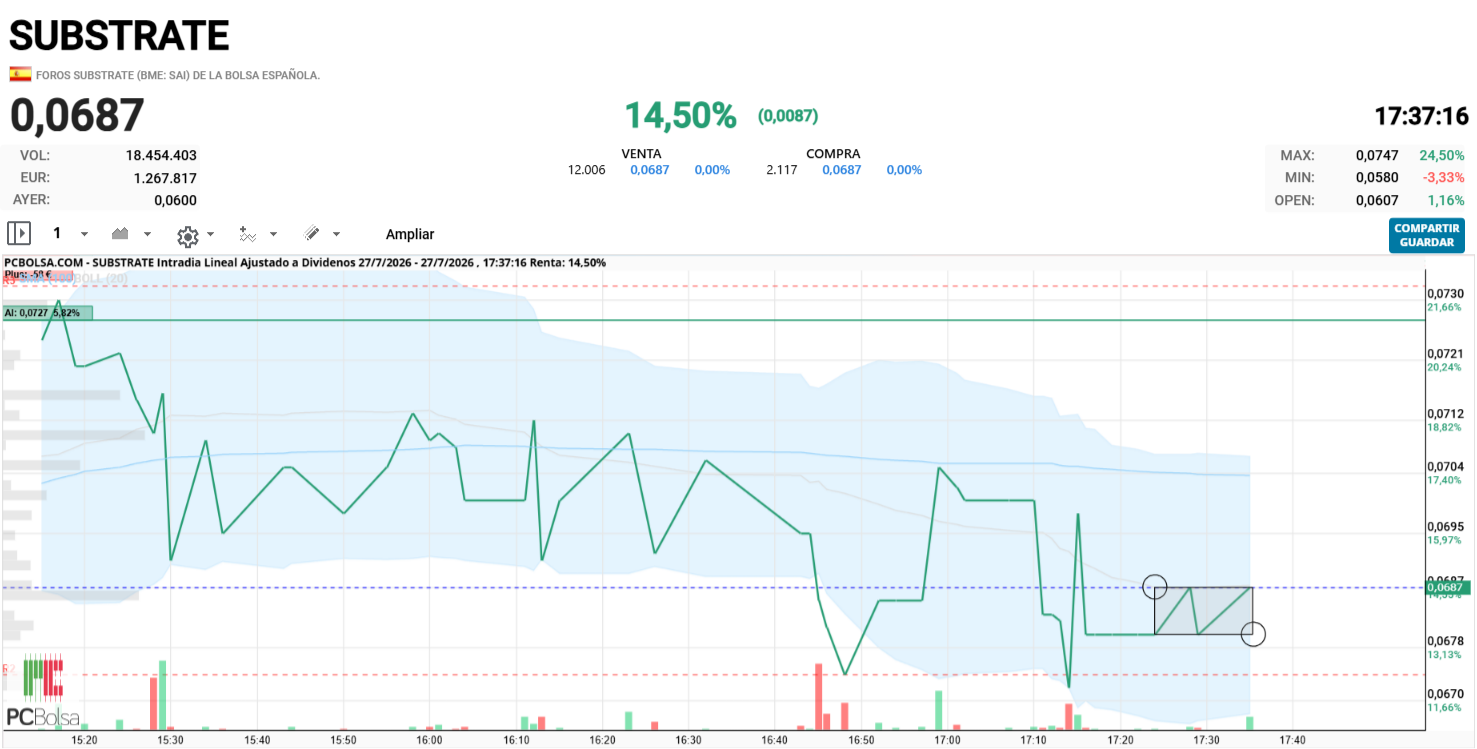
Task: Expand the chart type dropdown arrow
Action: (147, 234)
